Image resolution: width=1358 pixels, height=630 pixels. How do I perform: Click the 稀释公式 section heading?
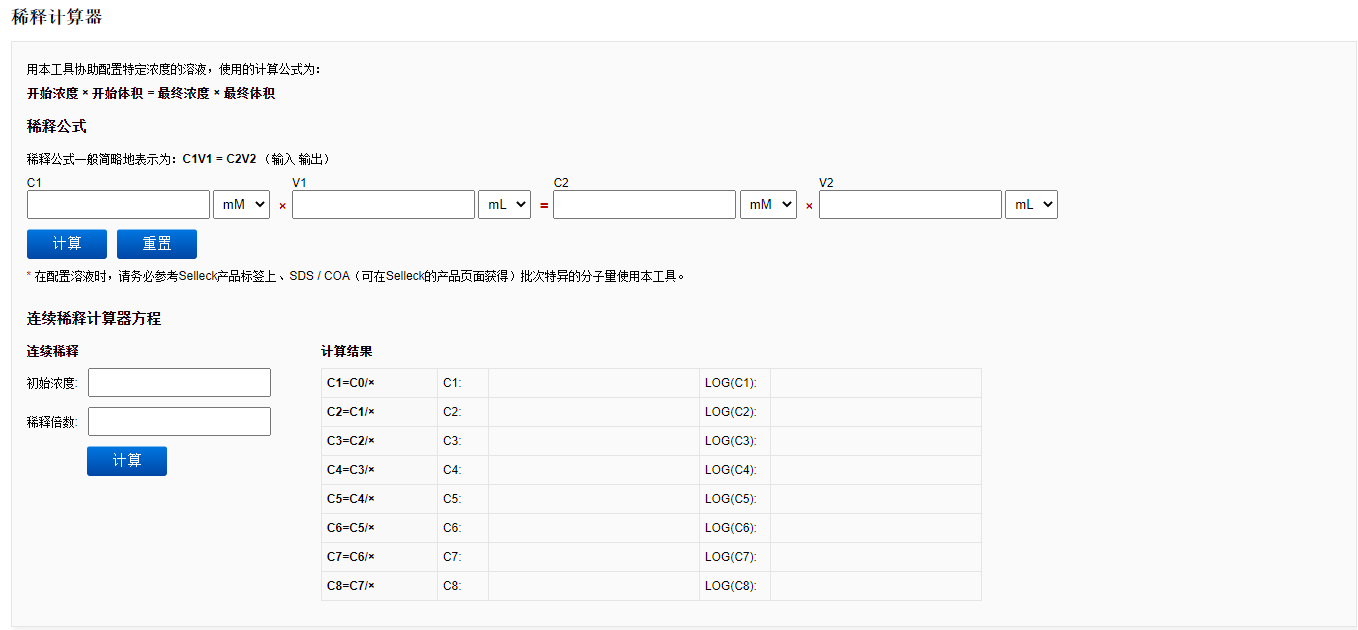(x=55, y=126)
